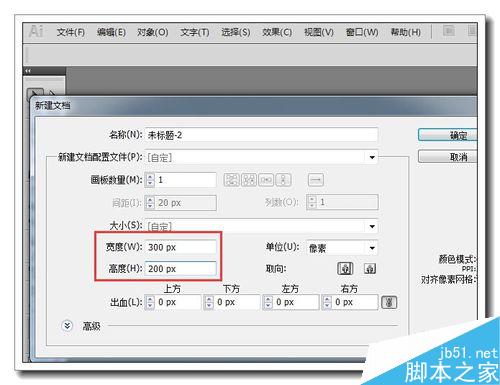500x385 pixels.
Task: Click the 高度(H) height field
Action: (180, 269)
